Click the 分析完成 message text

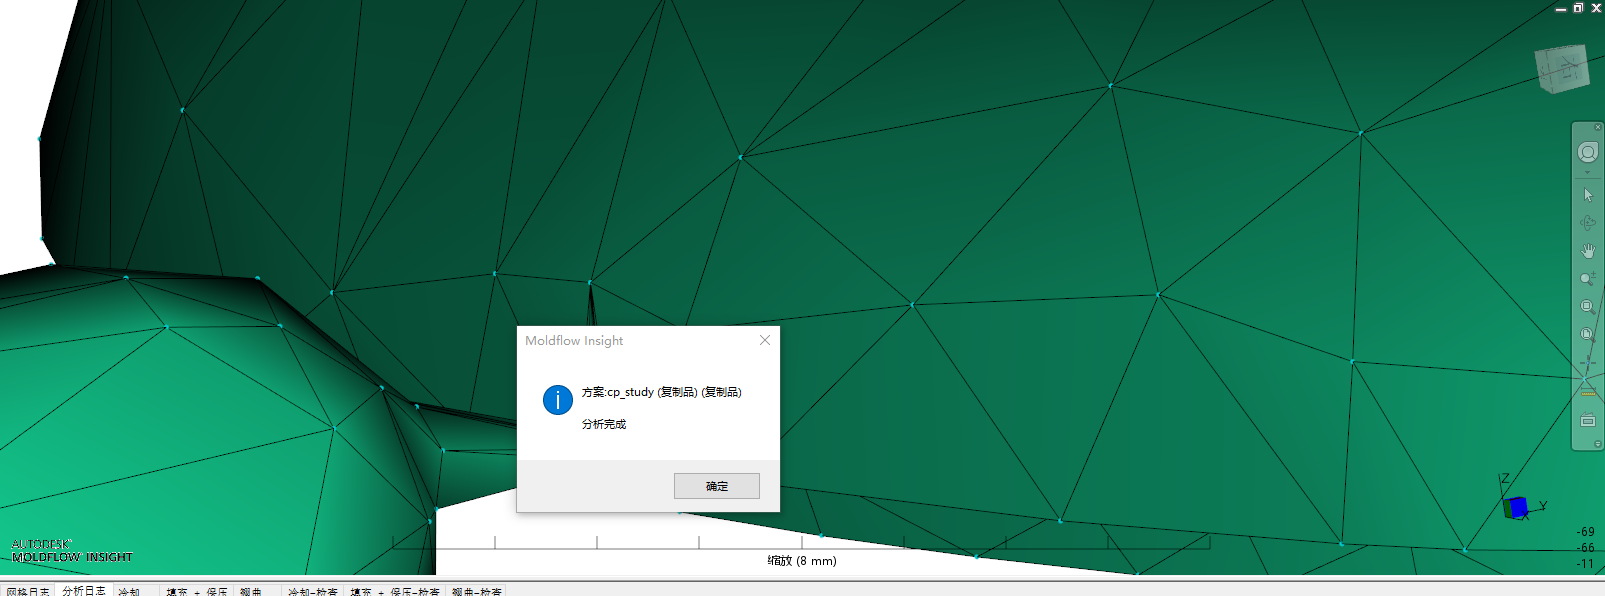point(604,424)
